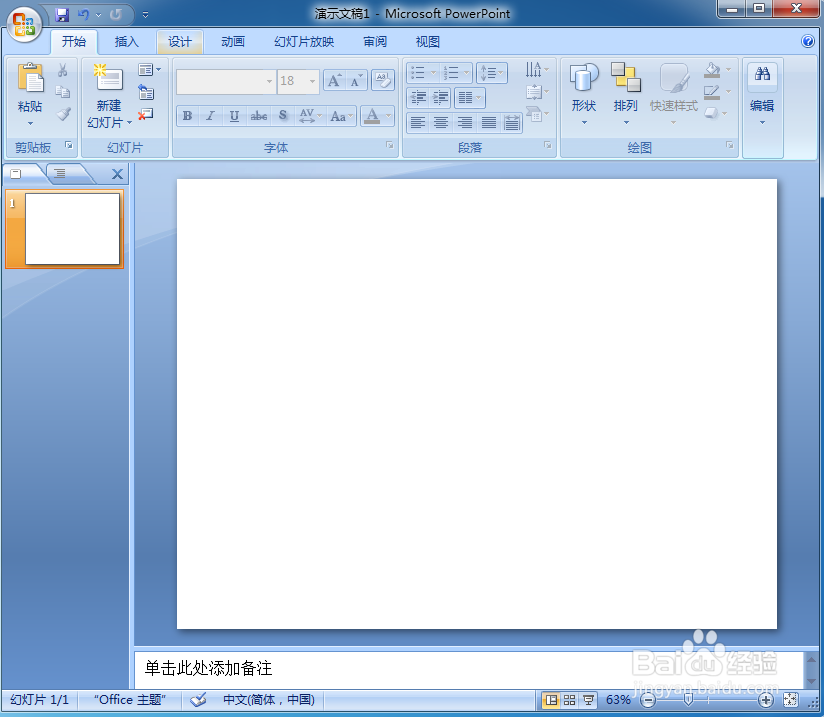Close the slides thumbnail pane
Screen dimensions: 824x717
pos(118,174)
